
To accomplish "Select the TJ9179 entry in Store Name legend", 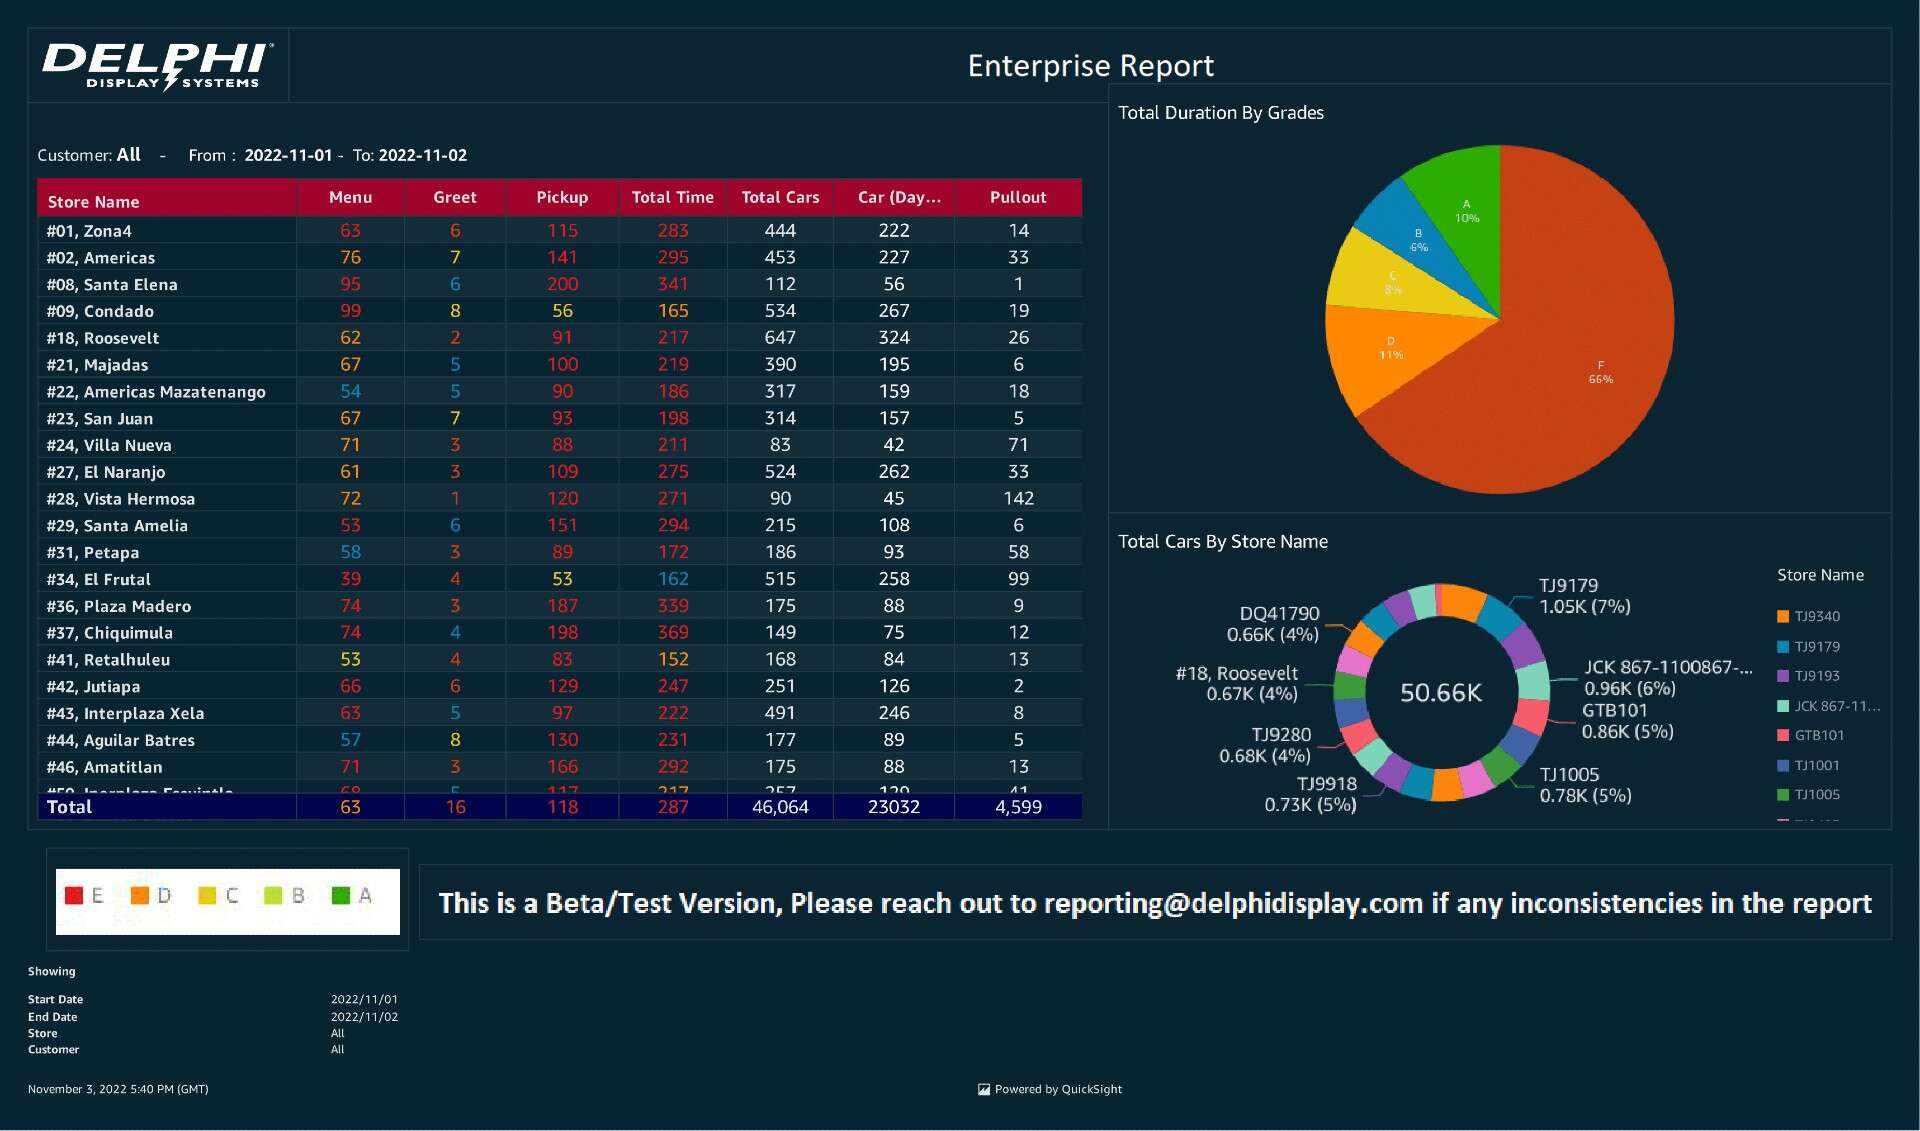I will [1808, 646].
